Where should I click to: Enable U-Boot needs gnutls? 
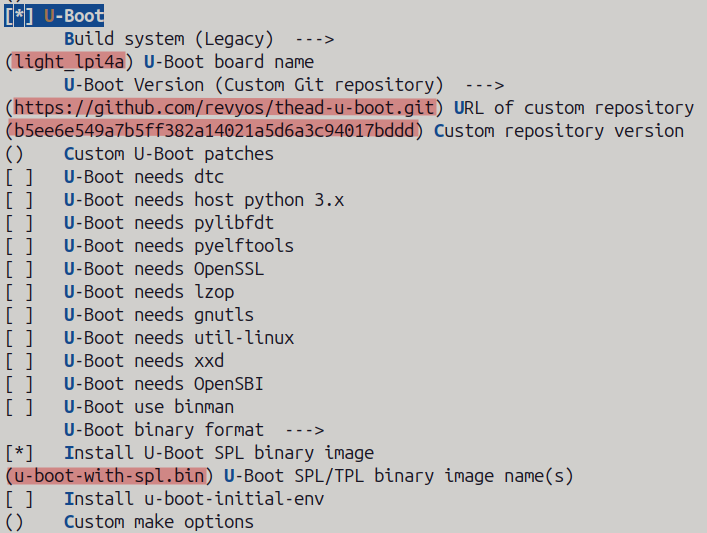pyautogui.click(x=19, y=315)
